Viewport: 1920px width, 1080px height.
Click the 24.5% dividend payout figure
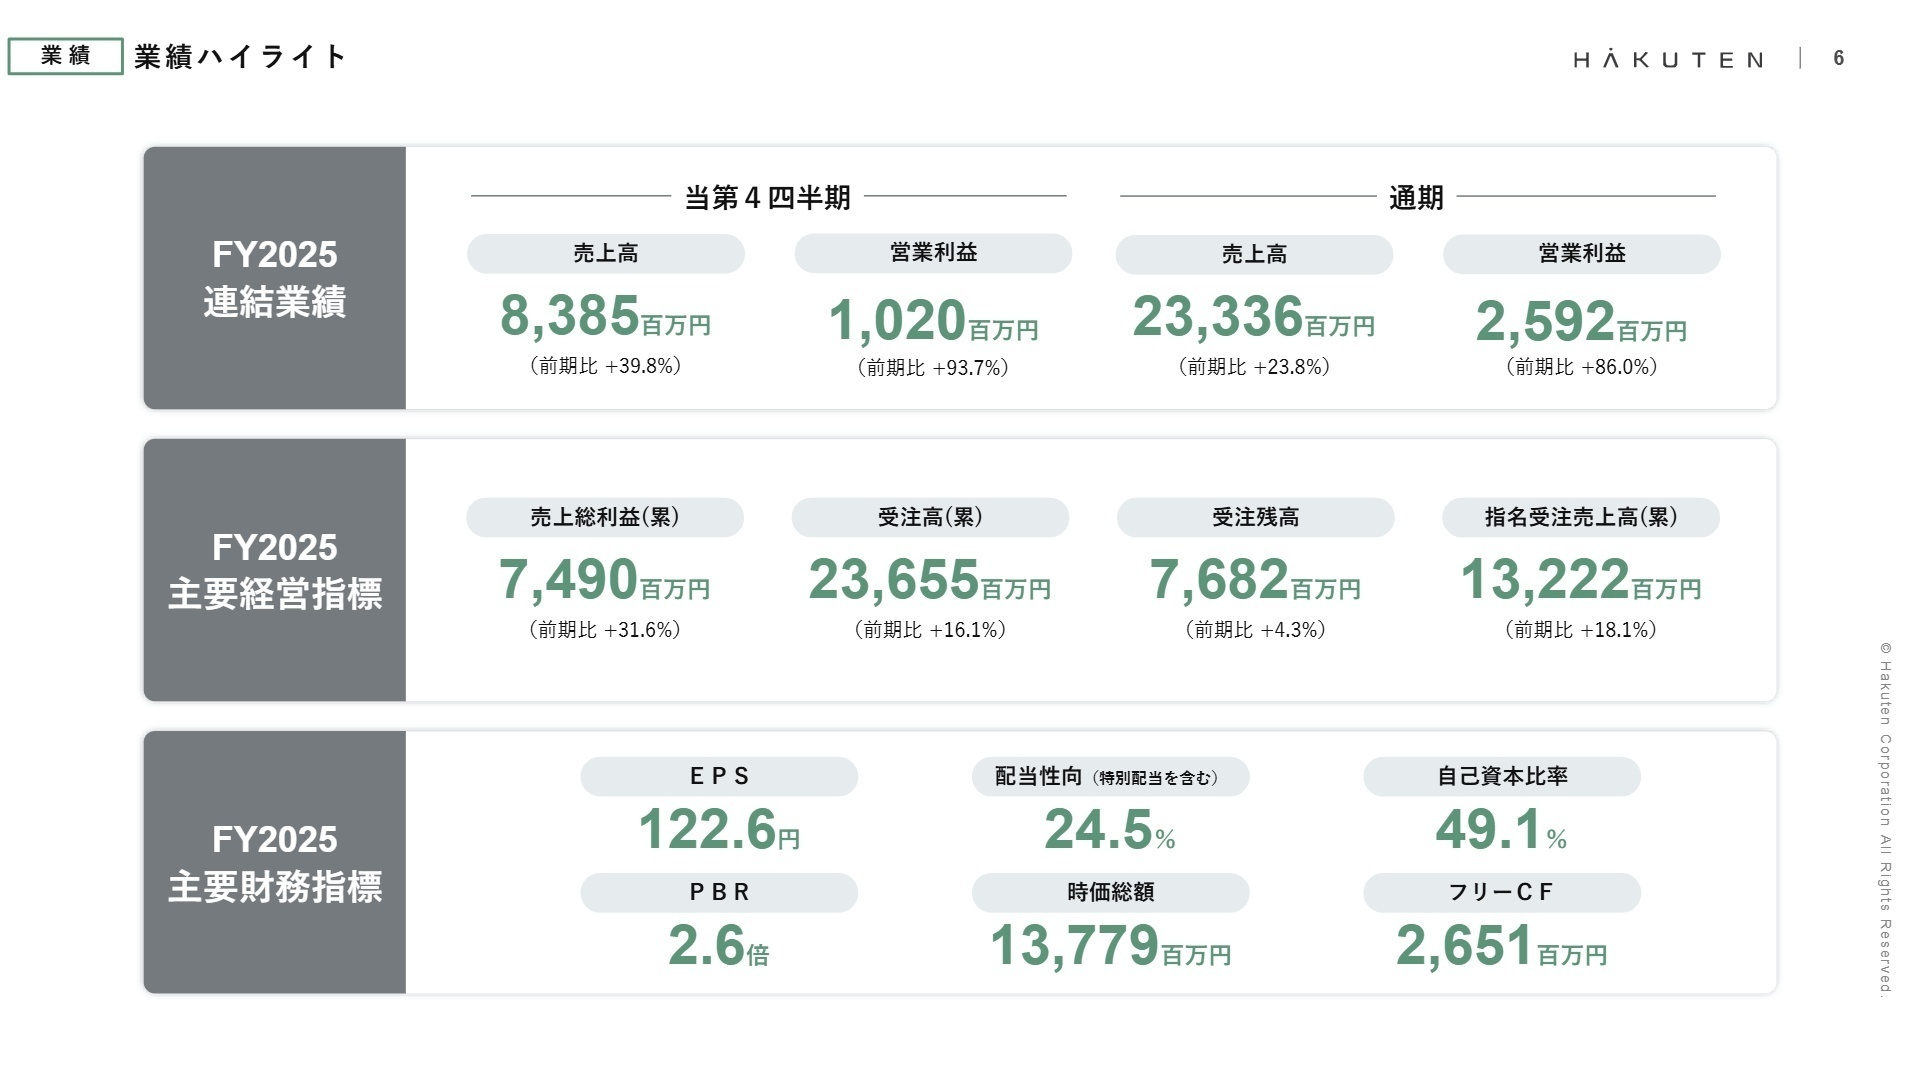1110,832
